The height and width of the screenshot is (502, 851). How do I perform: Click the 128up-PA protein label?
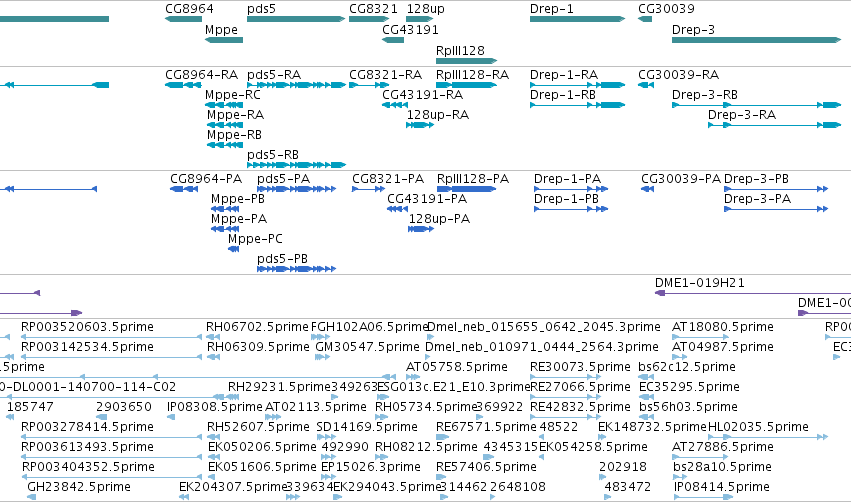440,219
